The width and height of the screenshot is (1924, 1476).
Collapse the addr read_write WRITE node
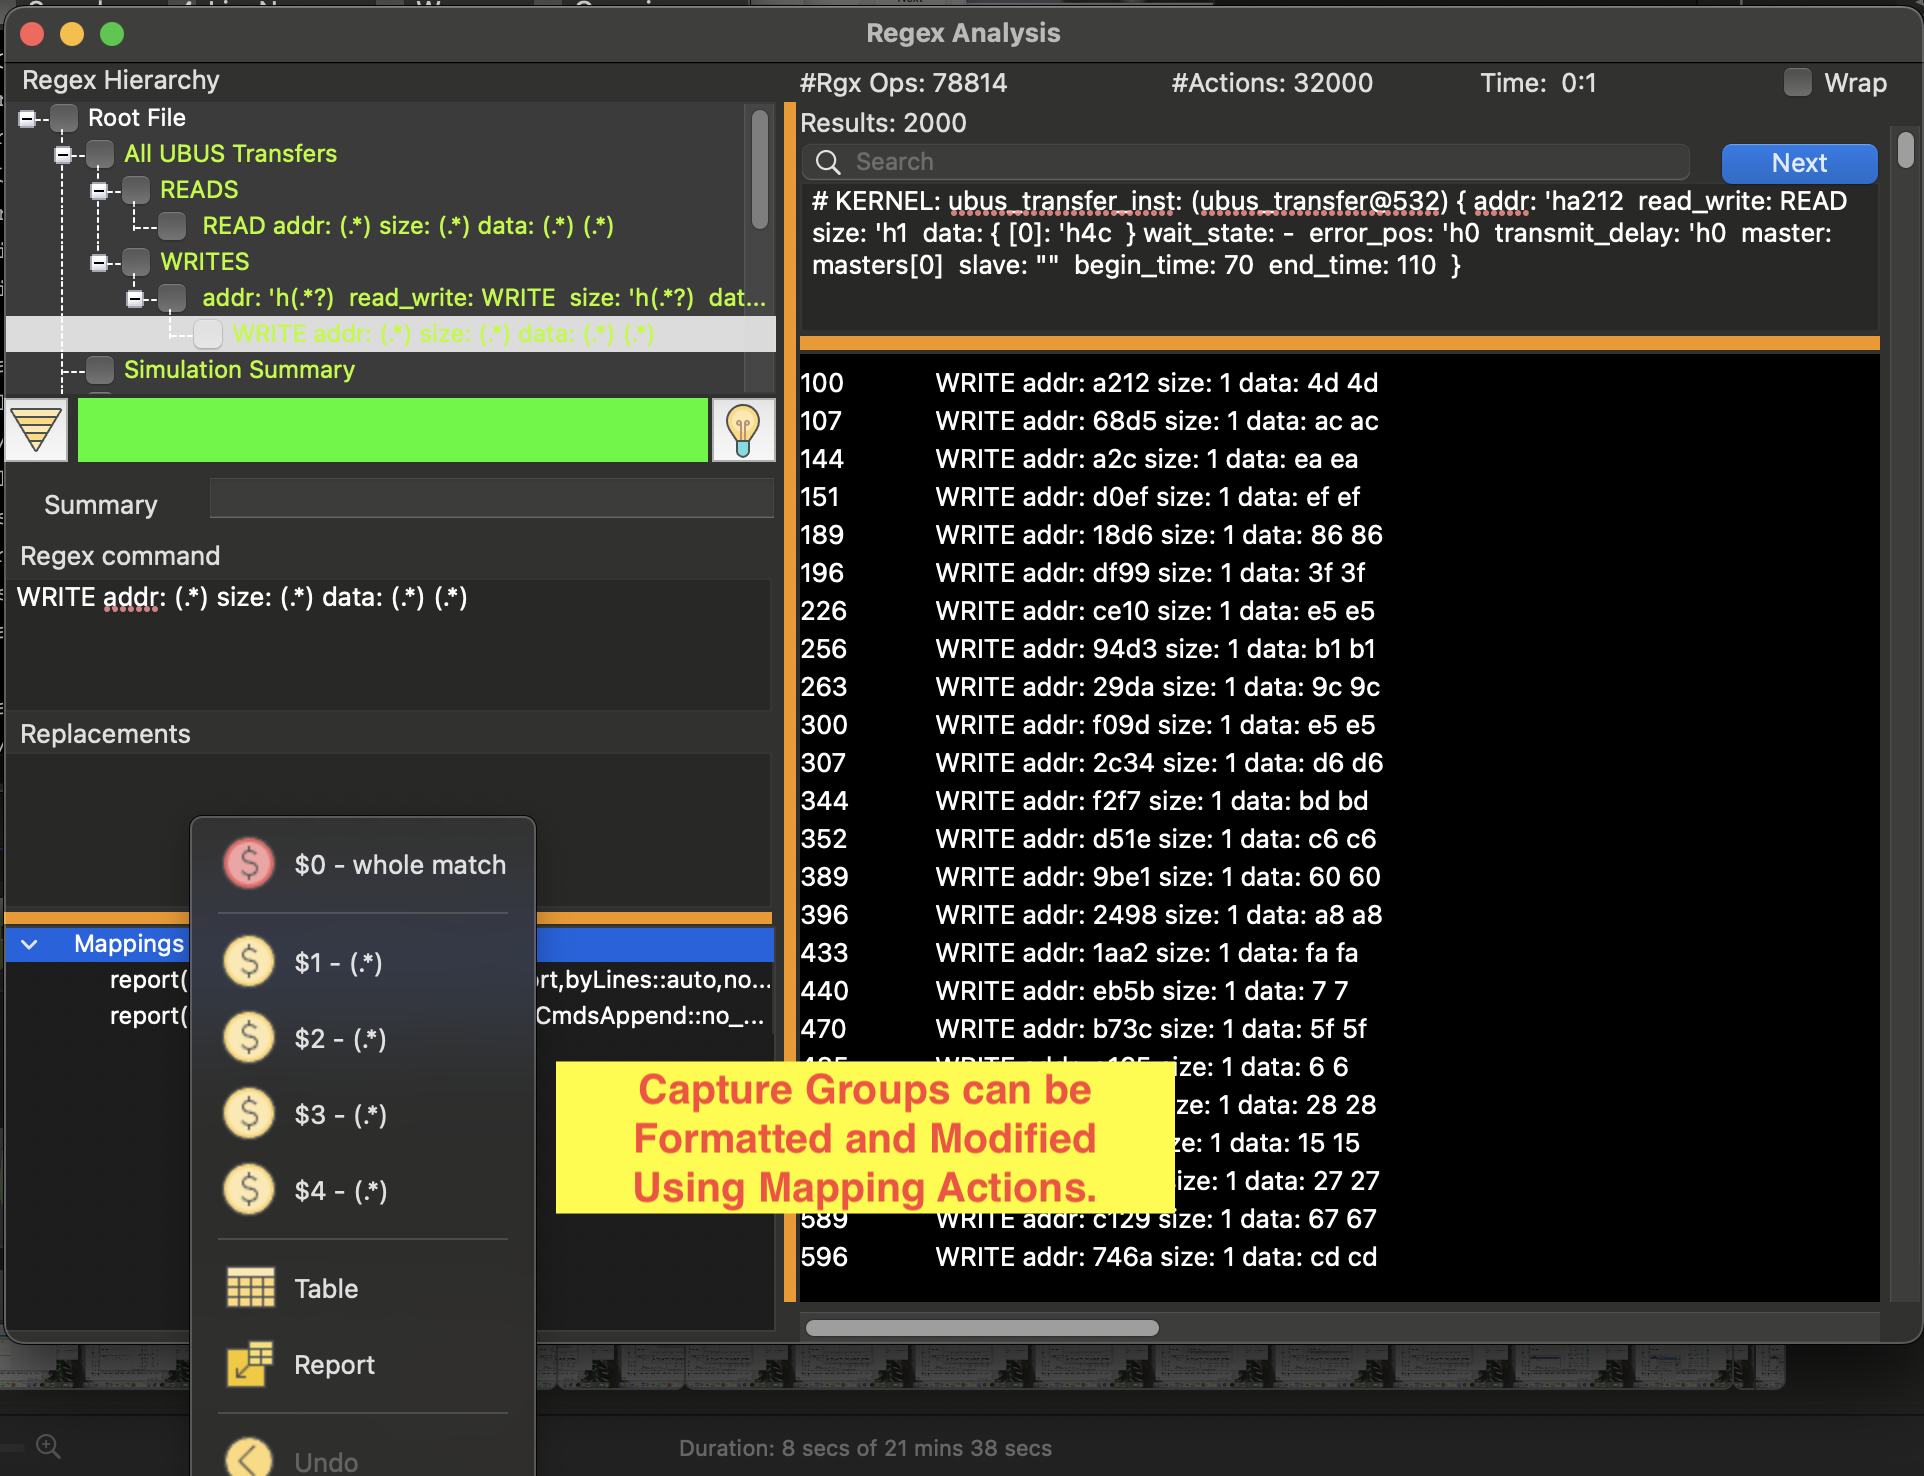pyautogui.click(x=135, y=299)
